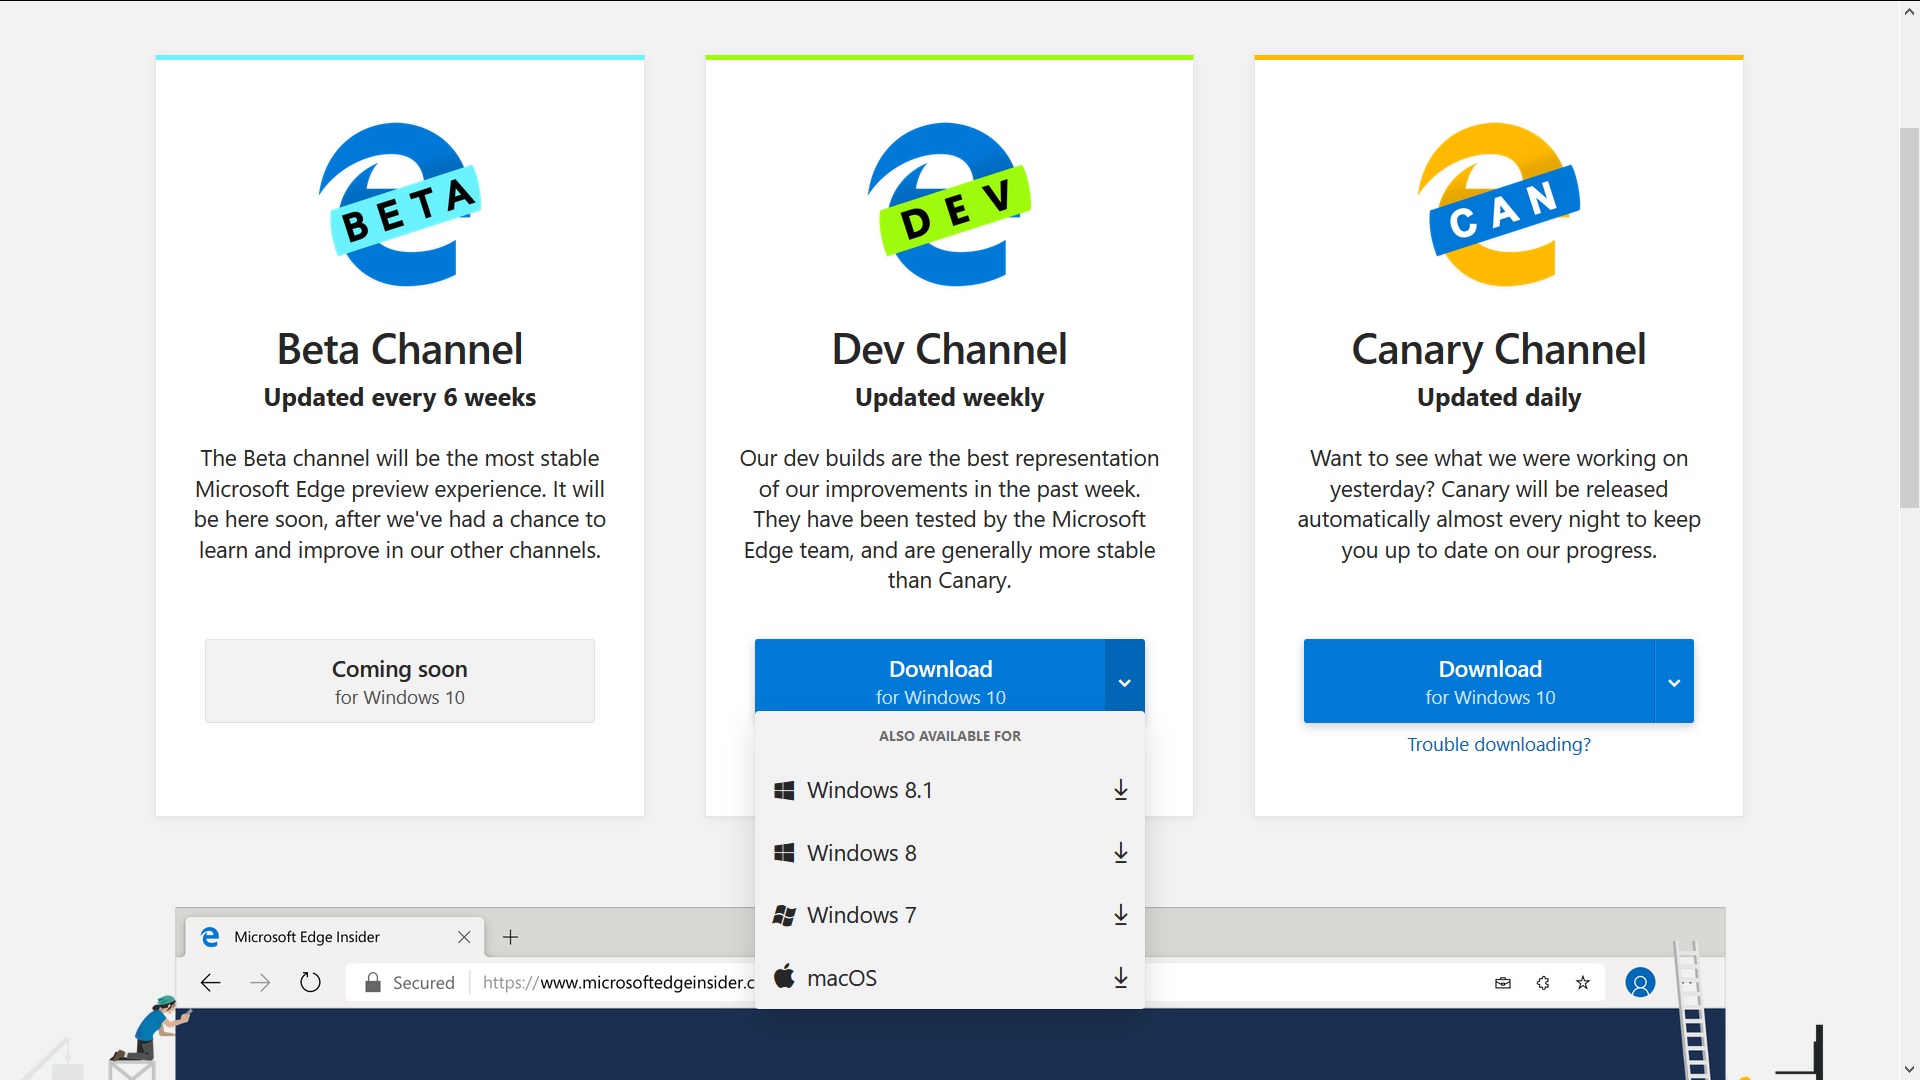Screen dimensions: 1920x1080
Task: Click the new tab plus icon
Action: (x=510, y=937)
